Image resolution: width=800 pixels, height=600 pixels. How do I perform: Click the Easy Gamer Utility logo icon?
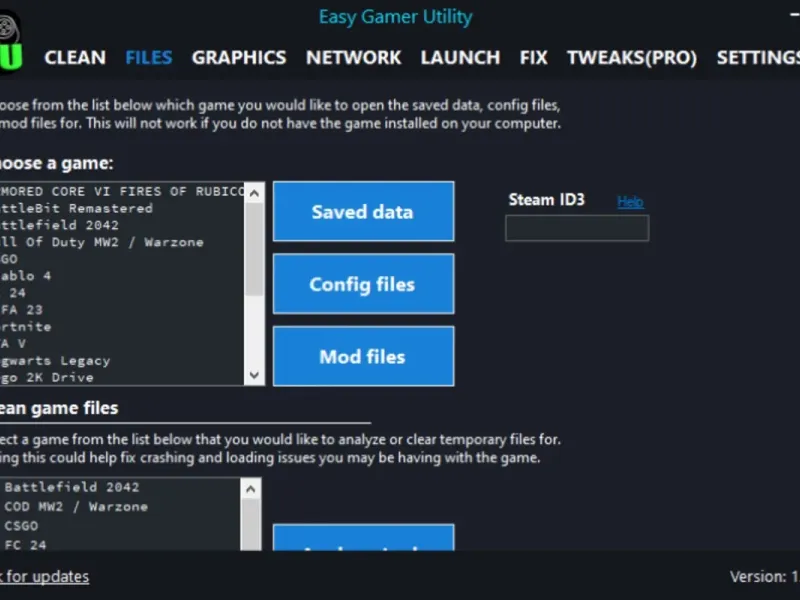[x=10, y=43]
